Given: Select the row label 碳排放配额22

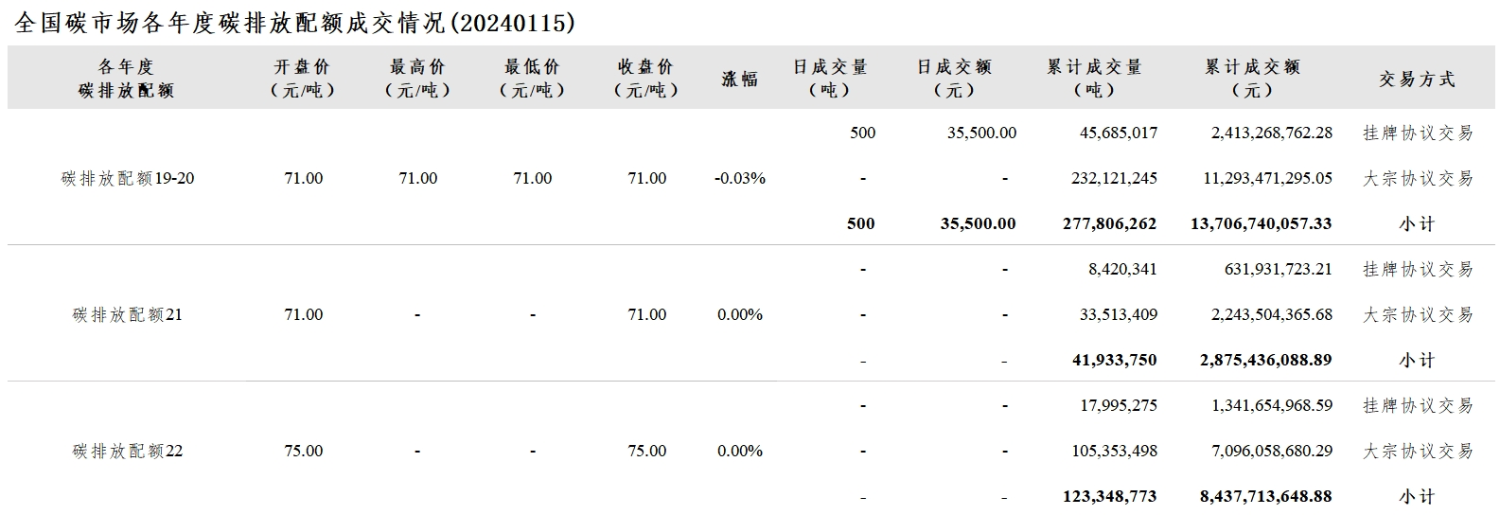Looking at the screenshot, I should (127, 451).
